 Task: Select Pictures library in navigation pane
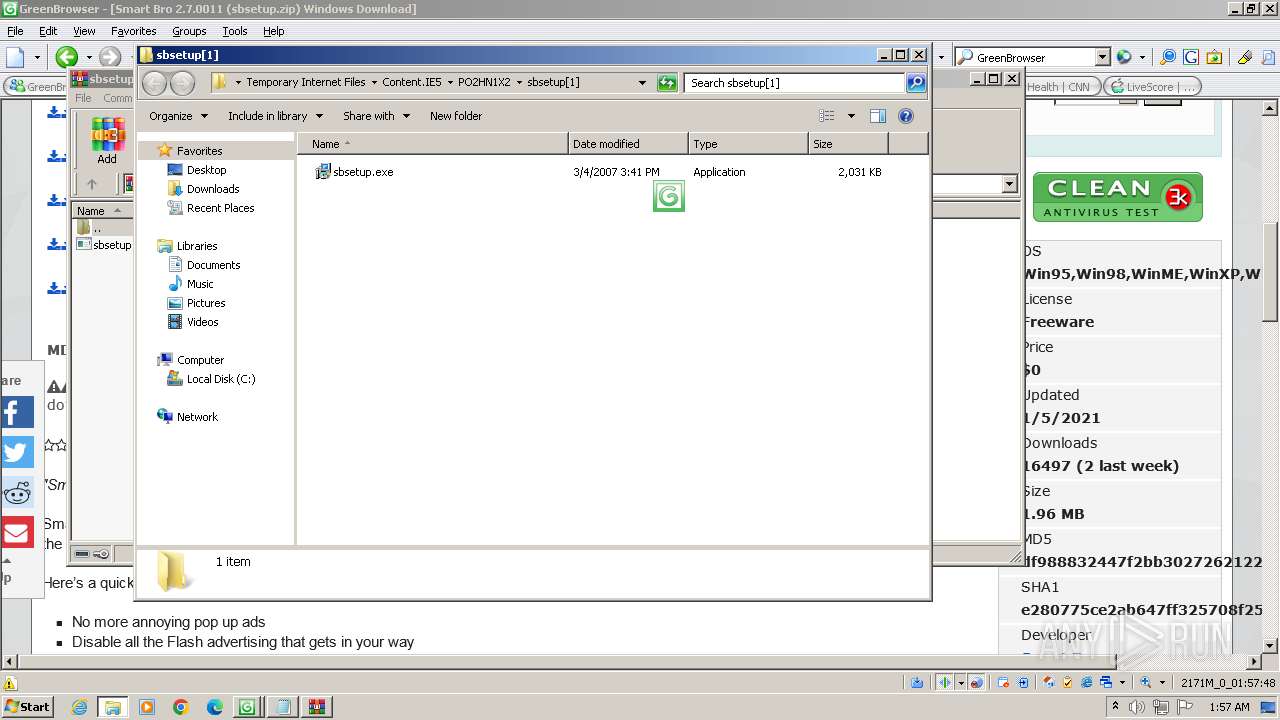point(196,303)
